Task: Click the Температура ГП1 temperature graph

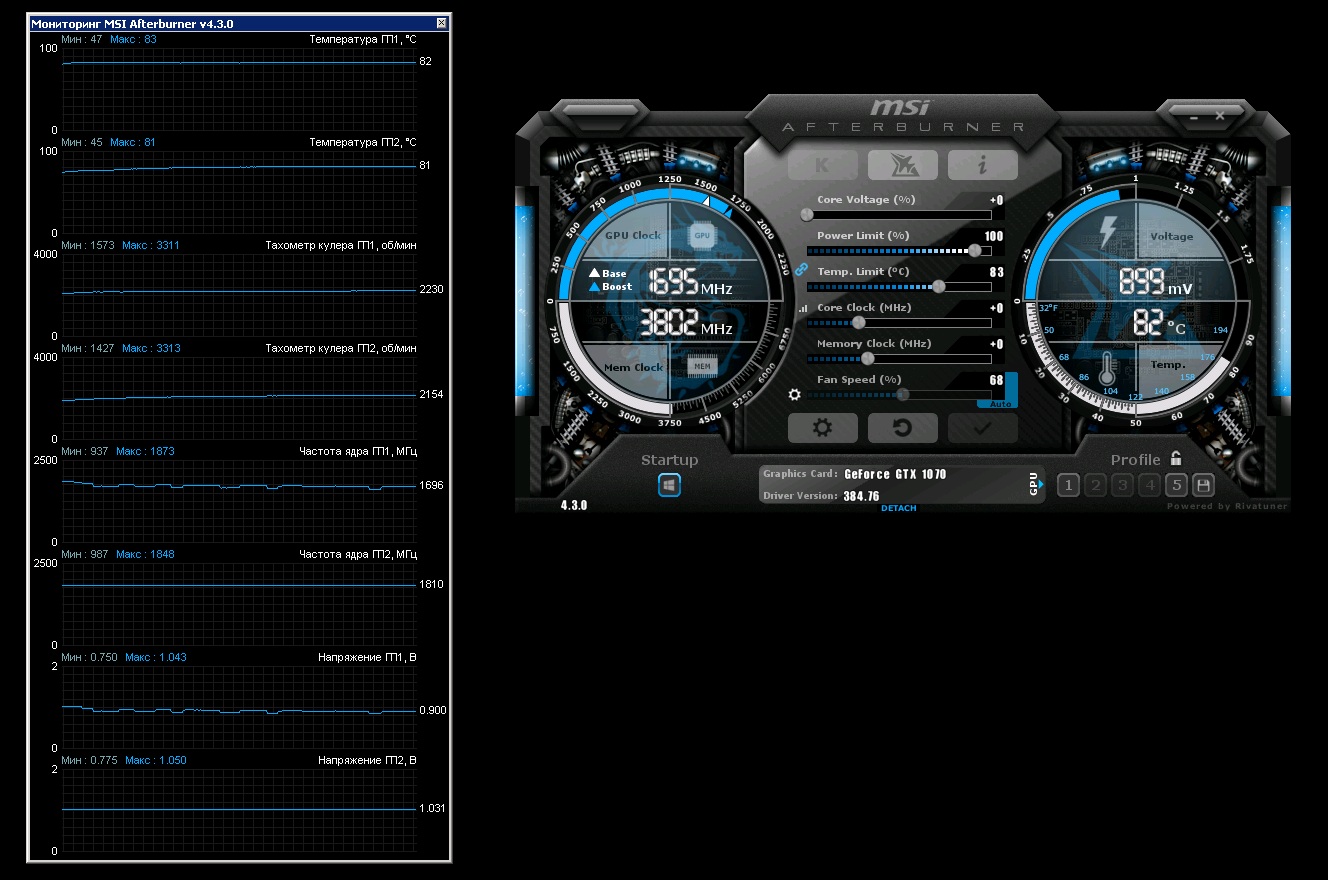Action: point(239,89)
